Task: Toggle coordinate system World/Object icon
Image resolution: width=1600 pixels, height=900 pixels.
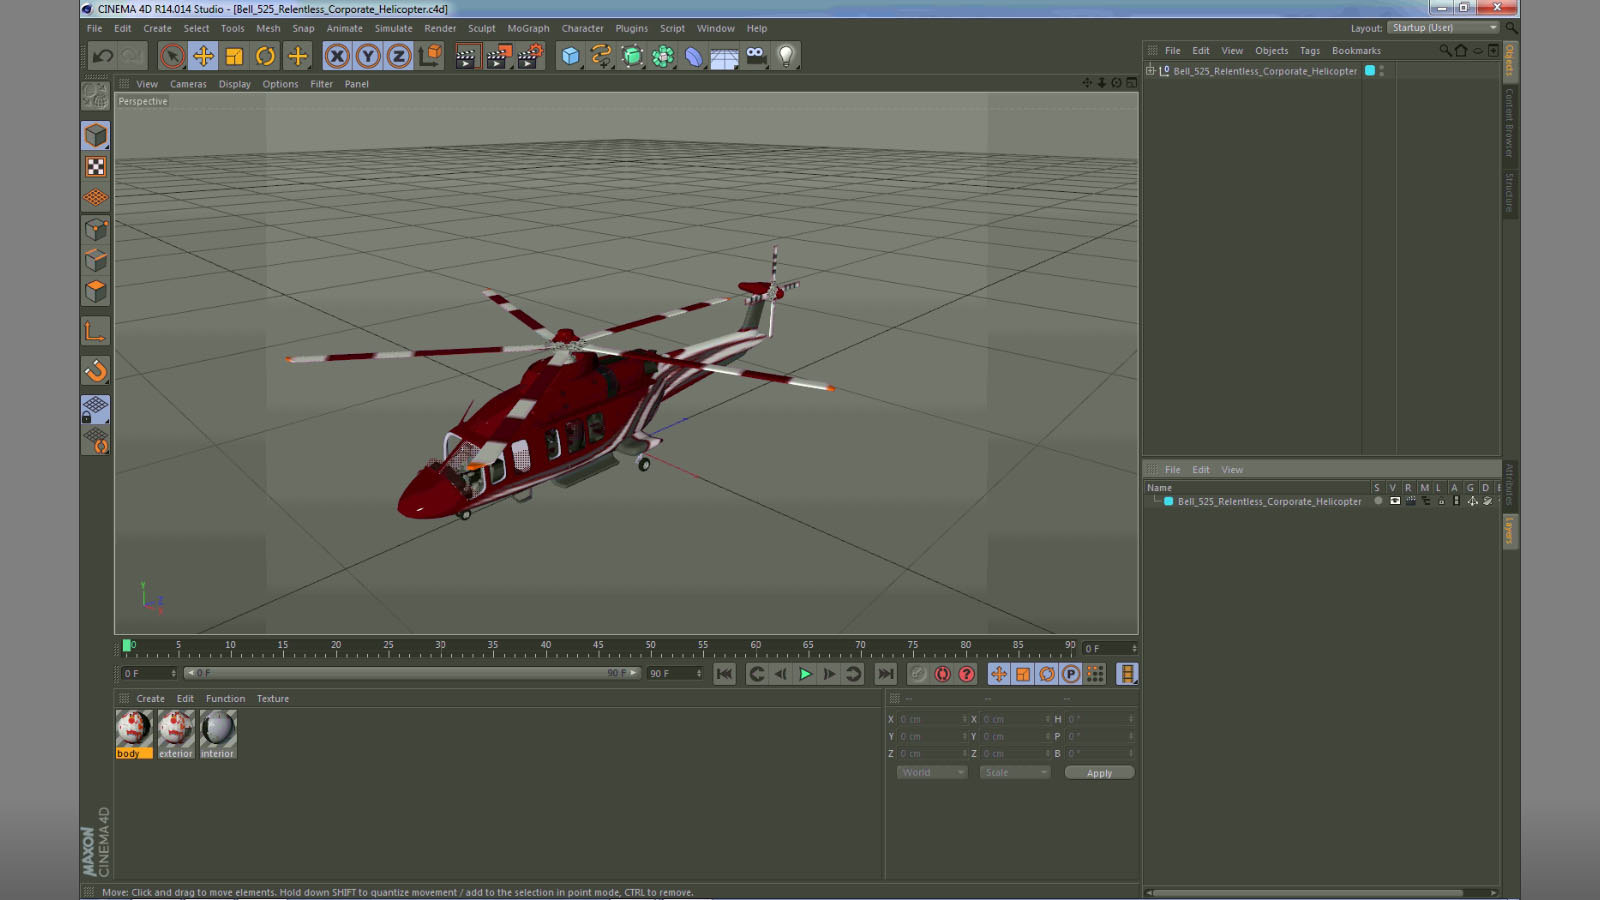Action: point(430,56)
